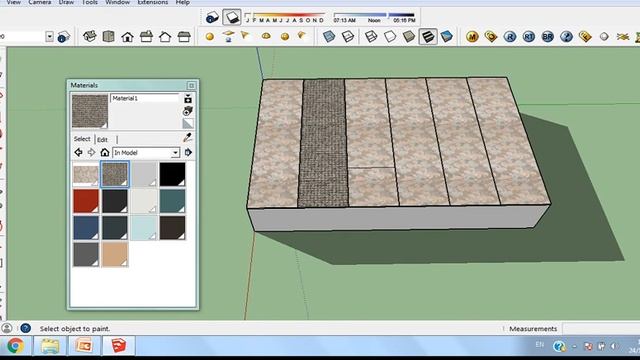640x360 pixels.
Task: Open the Help menu
Action: (x=182, y=2)
